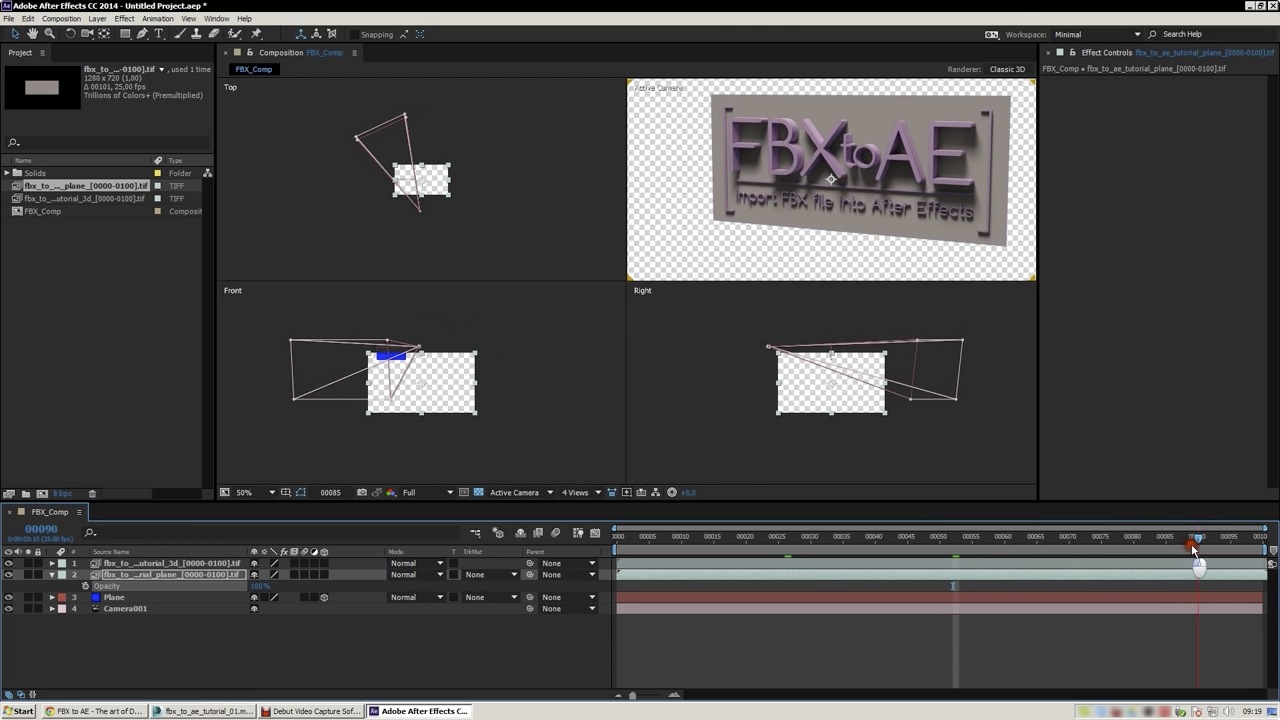This screenshot has width=1280, height=720.
Task: Open the 4 Views layout dropdown
Action: pos(577,492)
